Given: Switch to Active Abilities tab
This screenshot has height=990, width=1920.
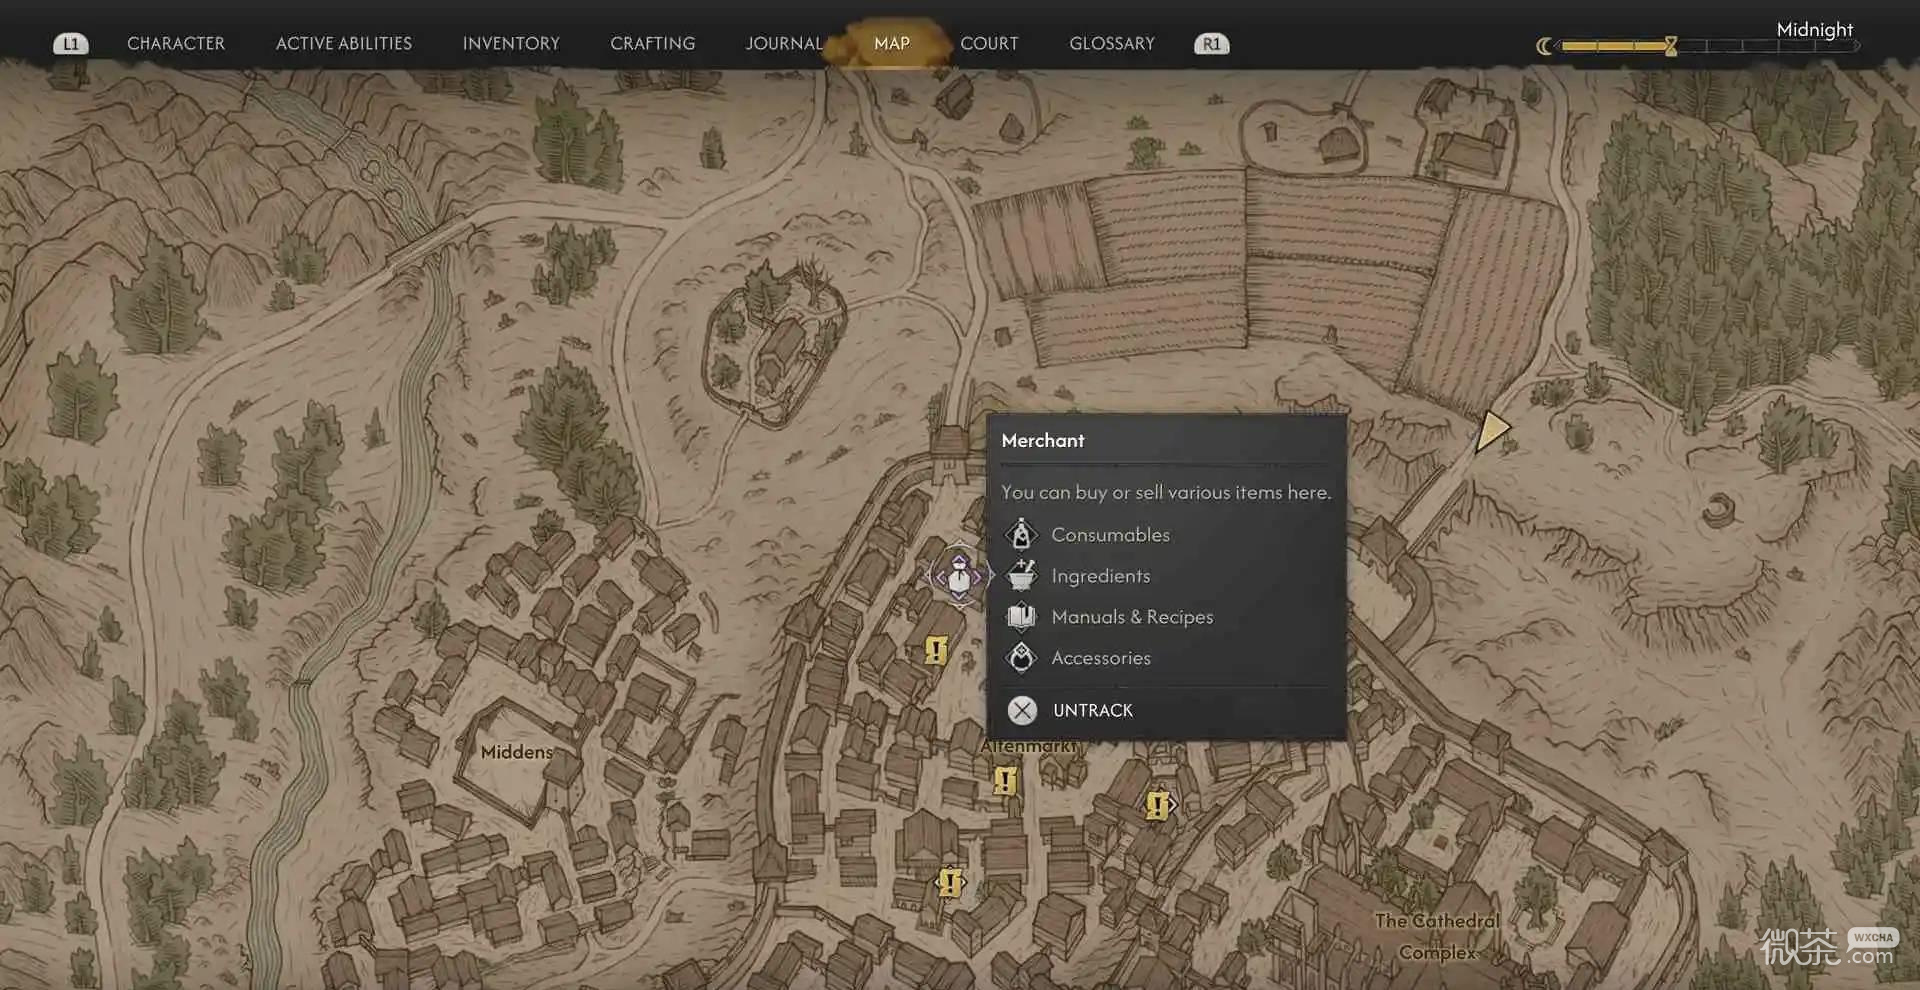Looking at the screenshot, I should (344, 43).
